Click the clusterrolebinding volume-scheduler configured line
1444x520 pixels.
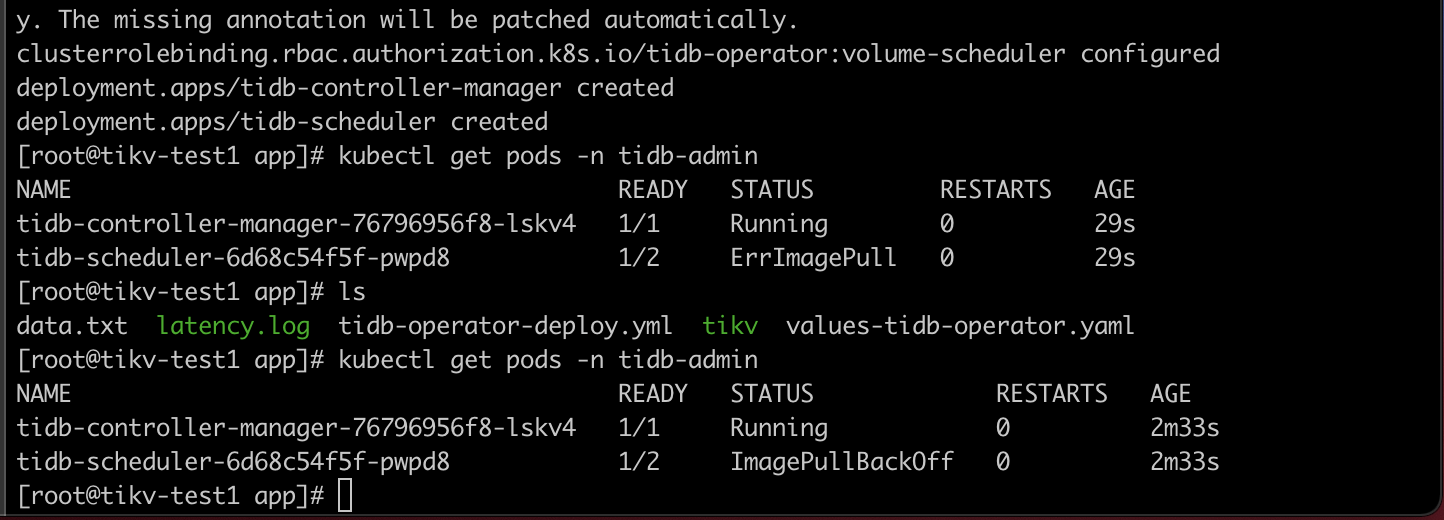618,54
